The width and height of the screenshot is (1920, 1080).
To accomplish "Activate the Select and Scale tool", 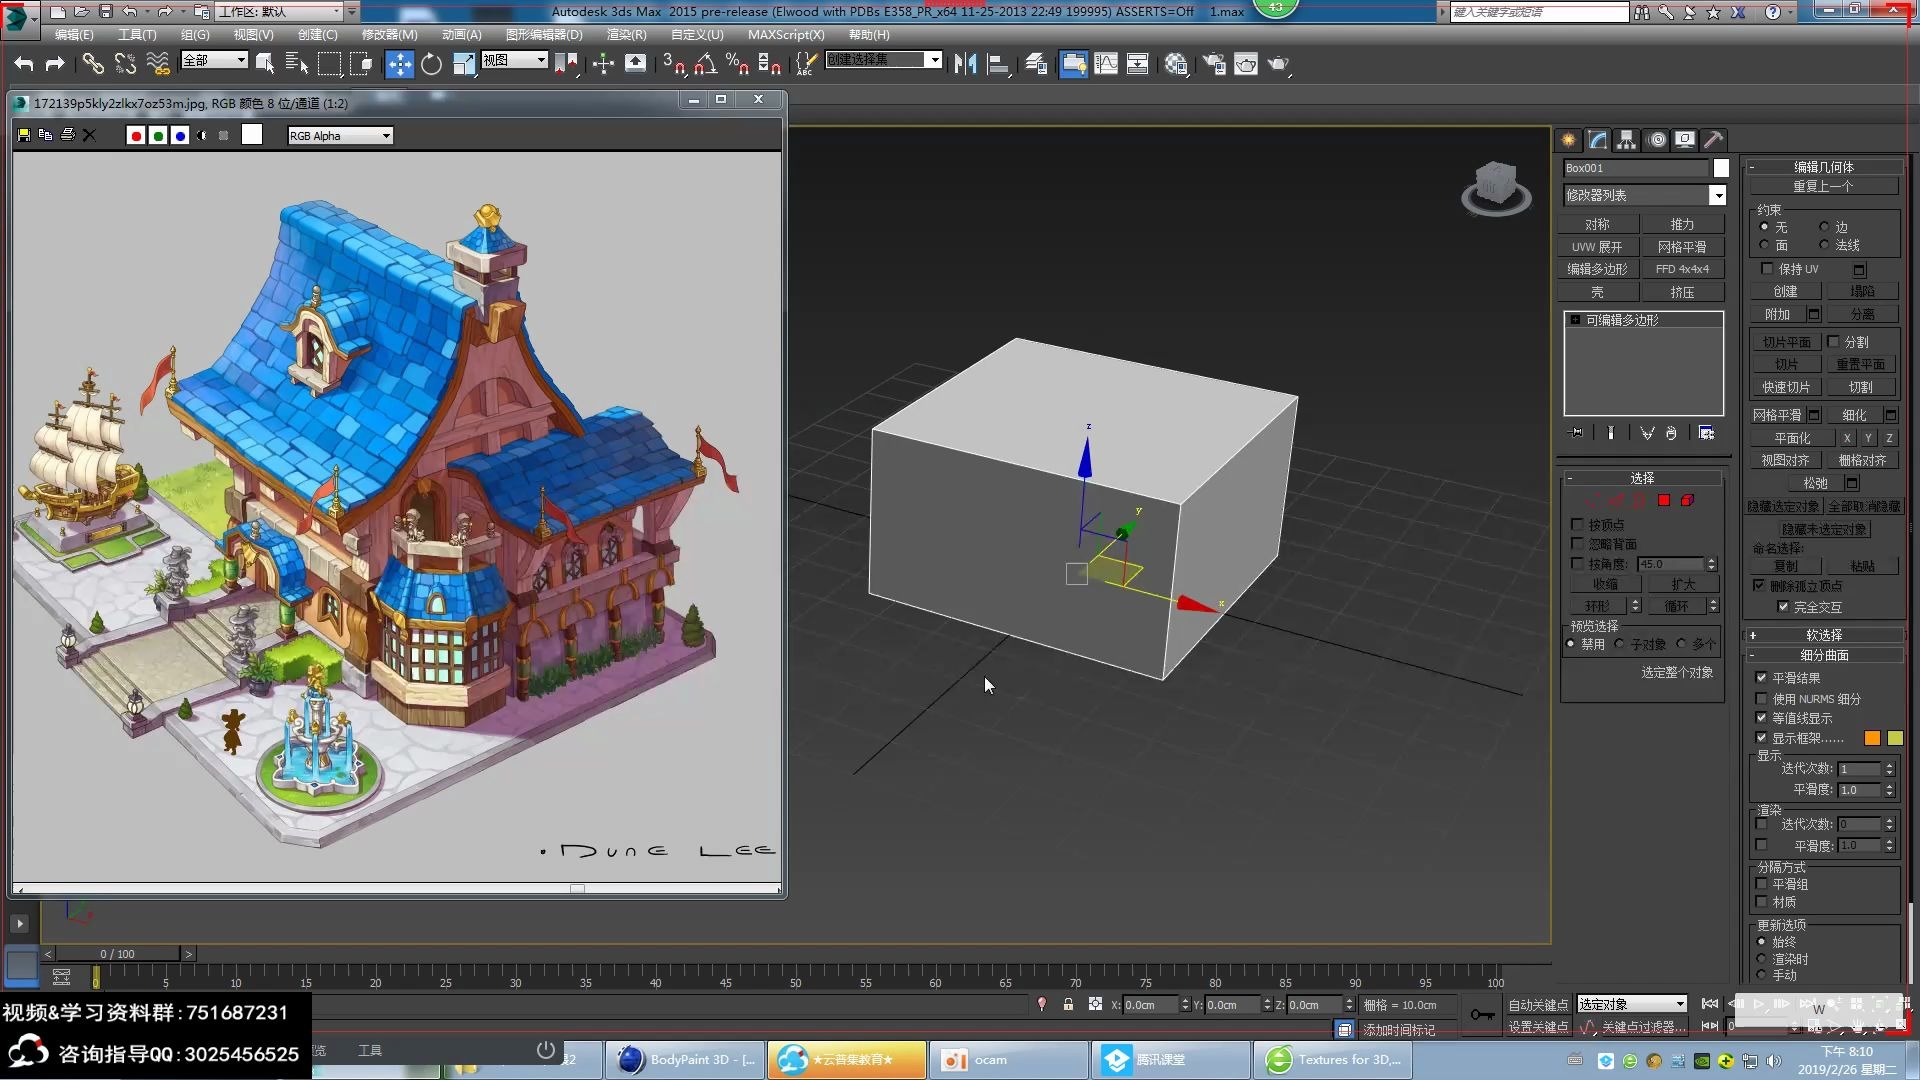I will [x=463, y=63].
